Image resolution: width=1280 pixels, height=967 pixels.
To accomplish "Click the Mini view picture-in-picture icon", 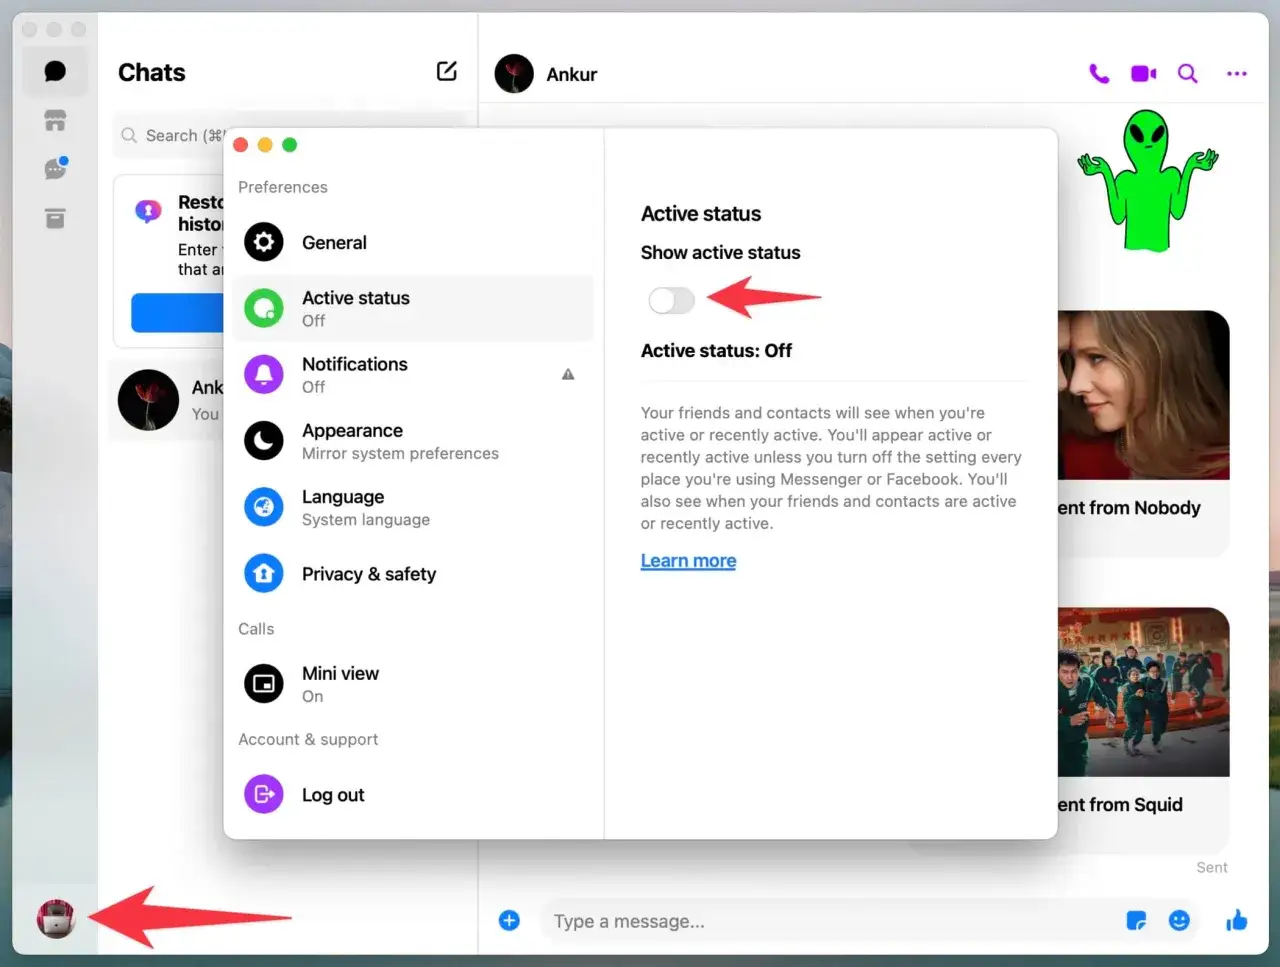I will [264, 684].
